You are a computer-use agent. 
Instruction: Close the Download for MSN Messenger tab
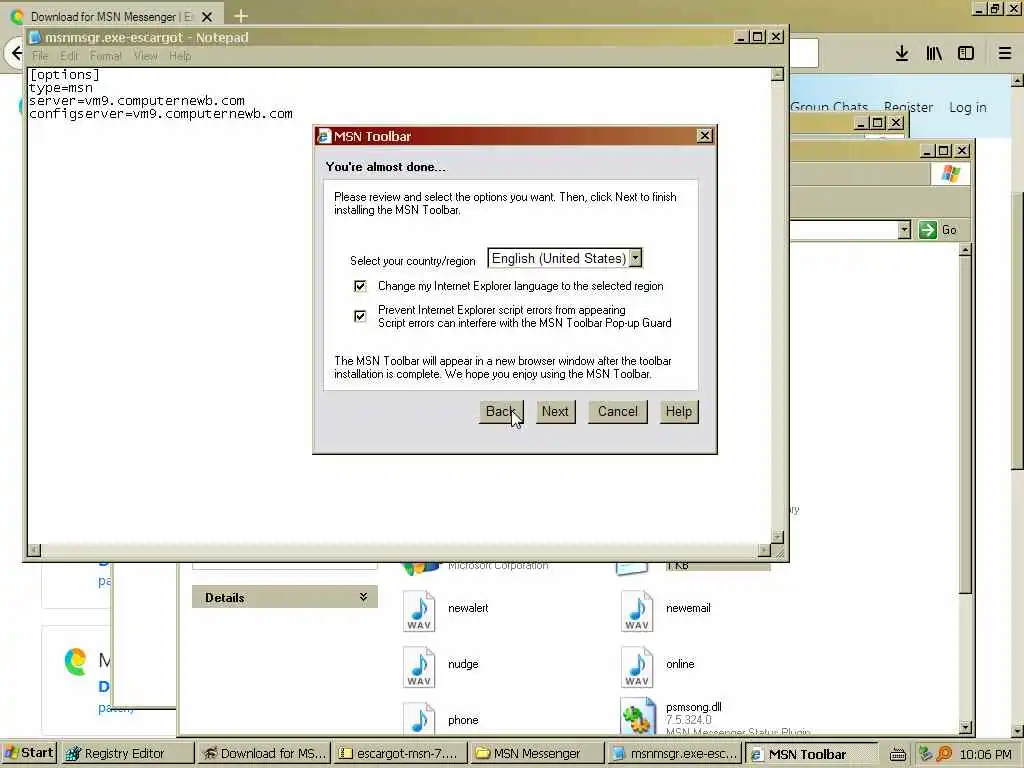point(206,16)
